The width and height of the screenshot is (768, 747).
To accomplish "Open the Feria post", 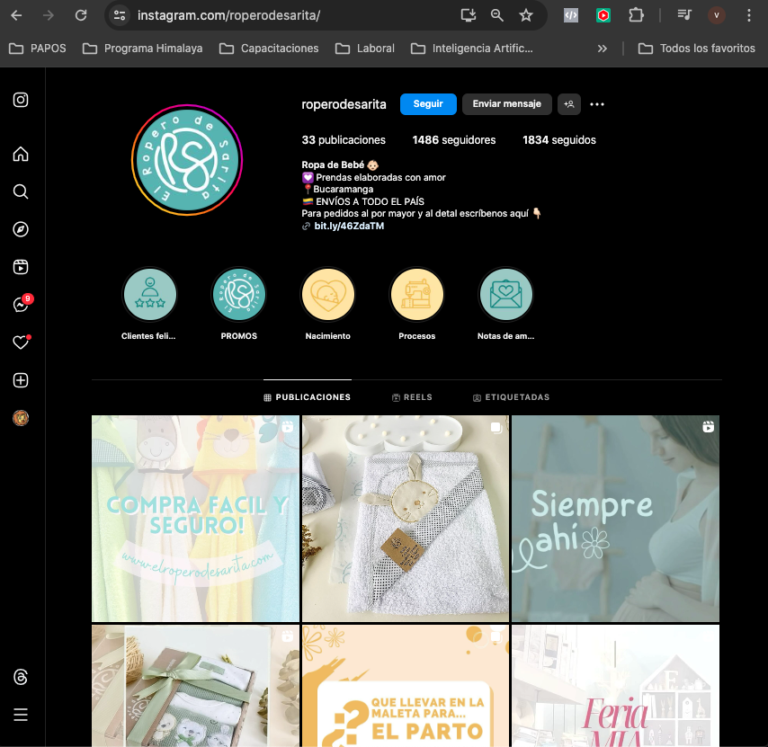I will tap(615, 686).
